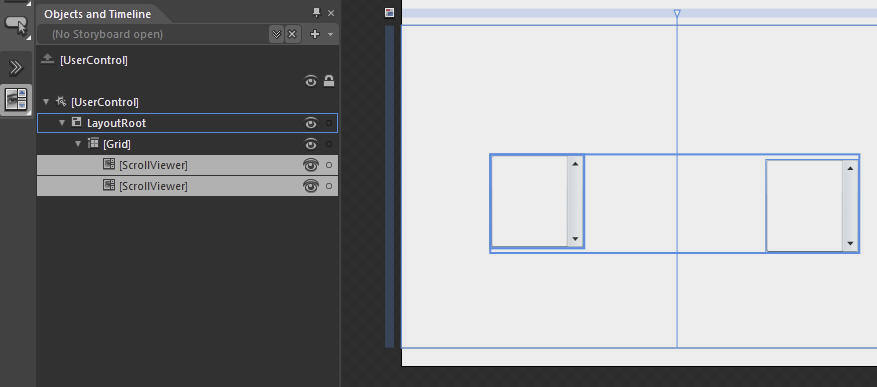This screenshot has height=387, width=877.
Task: Click the dark row ruler bar beside artboard
Action: (x=390, y=186)
